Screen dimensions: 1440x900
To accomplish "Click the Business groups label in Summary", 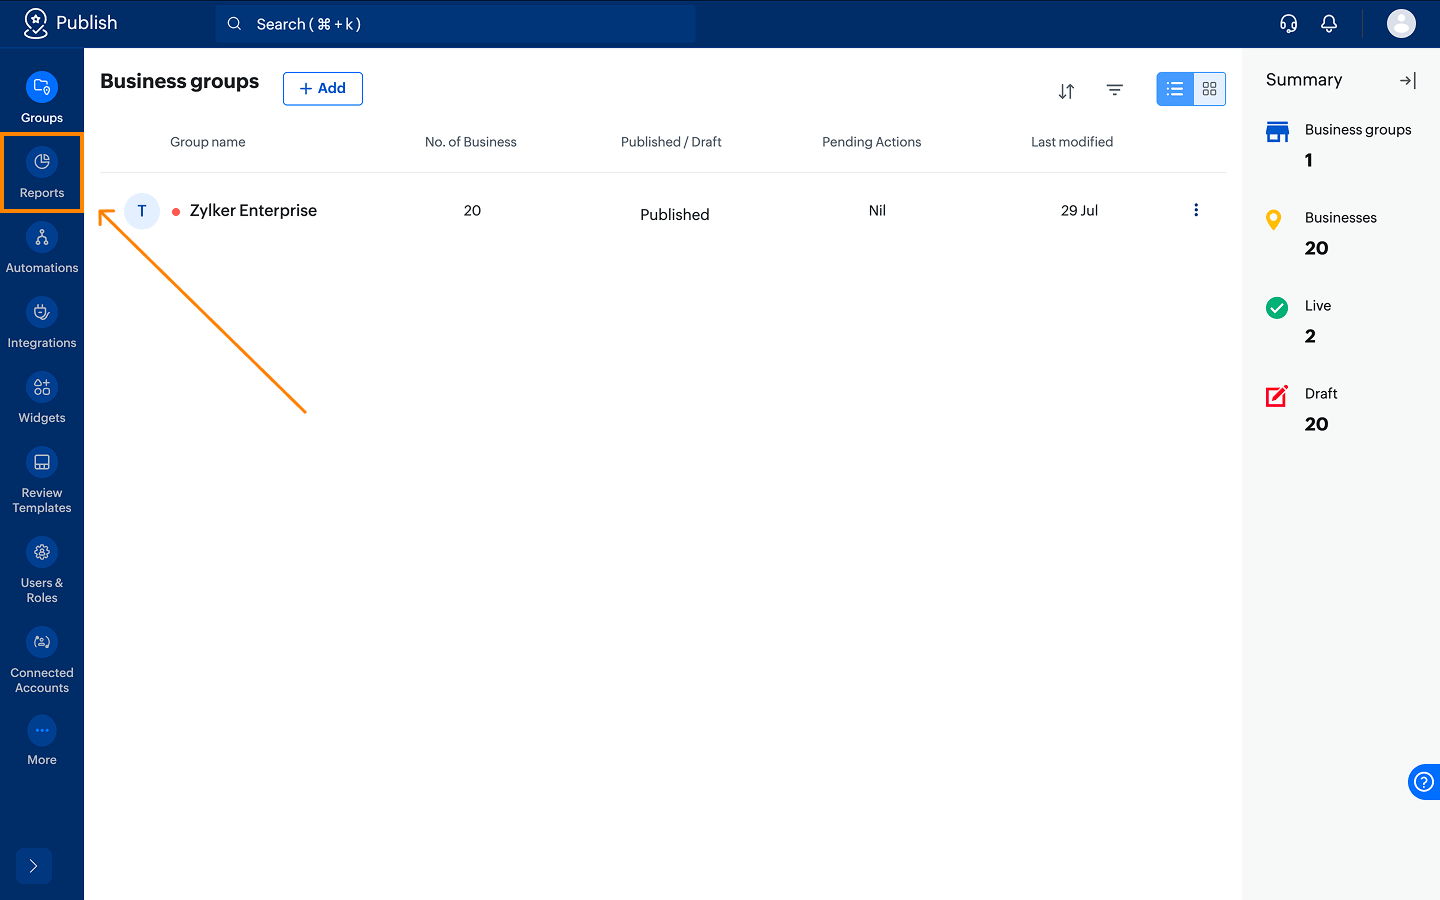I will pos(1358,130).
